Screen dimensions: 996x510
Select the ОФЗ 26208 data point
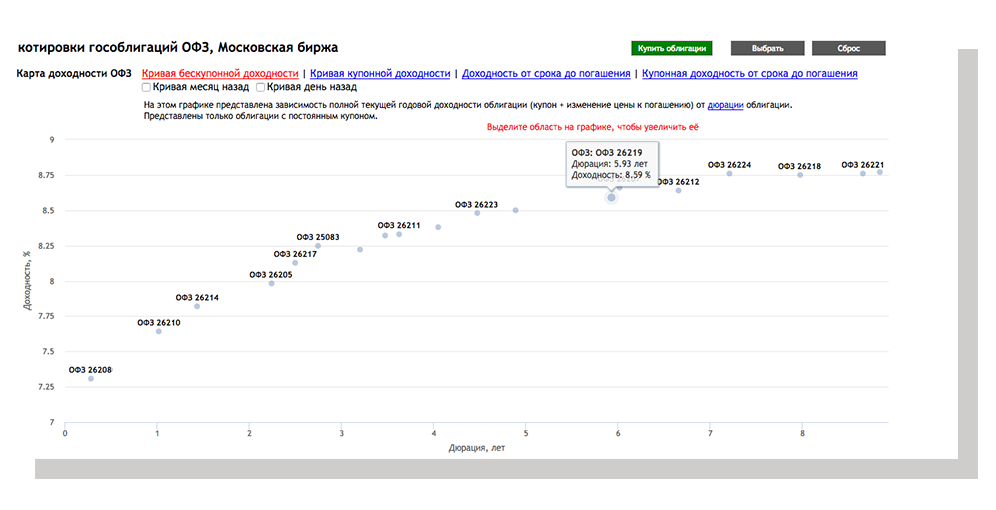click(91, 379)
